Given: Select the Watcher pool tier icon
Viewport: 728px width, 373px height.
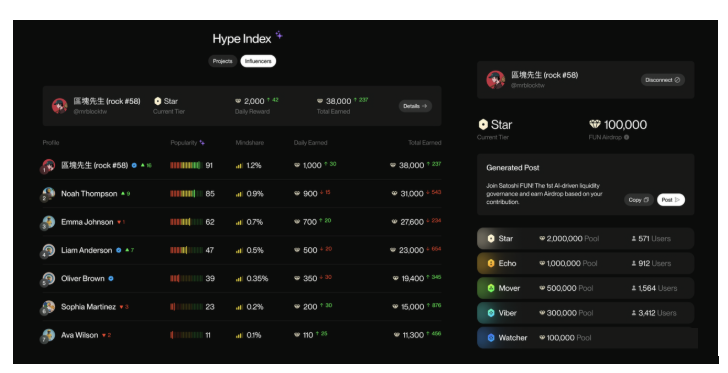Looking at the screenshot, I should (x=491, y=338).
